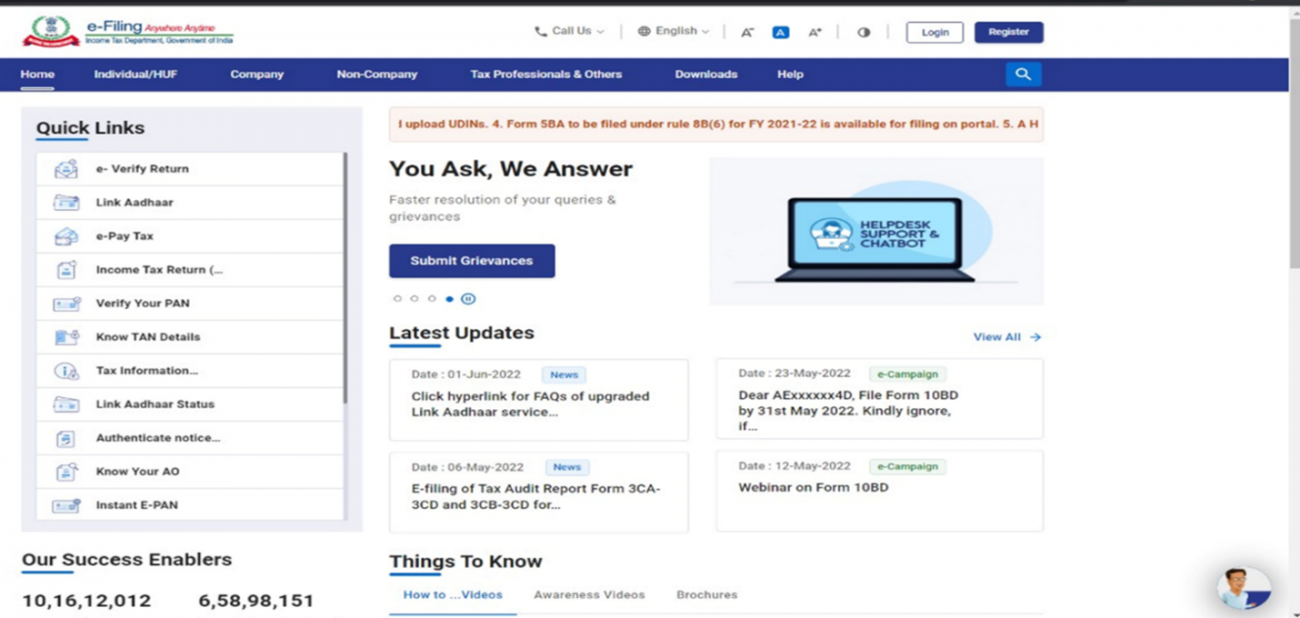Image resolution: width=1300 pixels, height=618 pixels.
Task: Open e-Pay Tax via its envelope icon
Action: coord(66,236)
